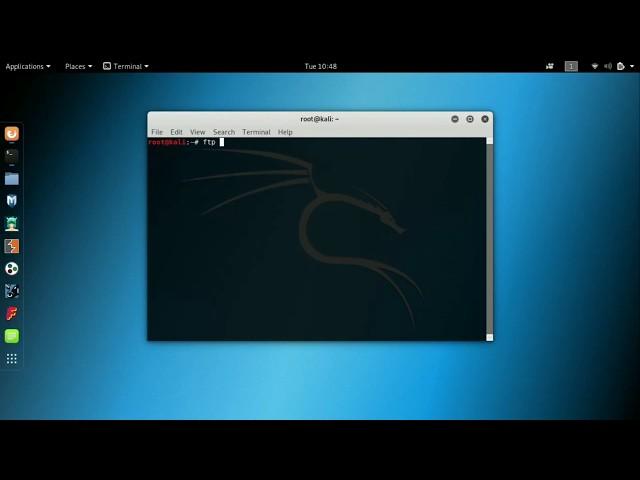Click the terminal vertical scrollbar
This screenshot has height=480, width=640.
pyautogui.click(x=489, y=239)
